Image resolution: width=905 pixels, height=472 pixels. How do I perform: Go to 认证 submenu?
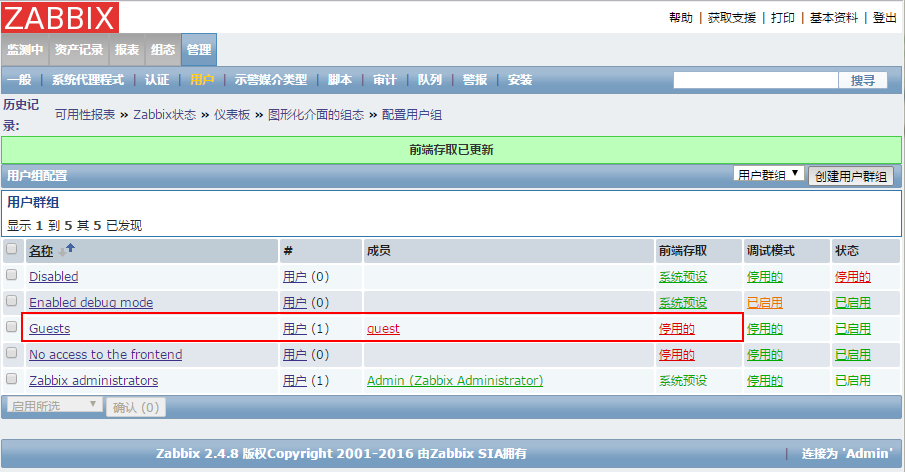click(x=157, y=80)
